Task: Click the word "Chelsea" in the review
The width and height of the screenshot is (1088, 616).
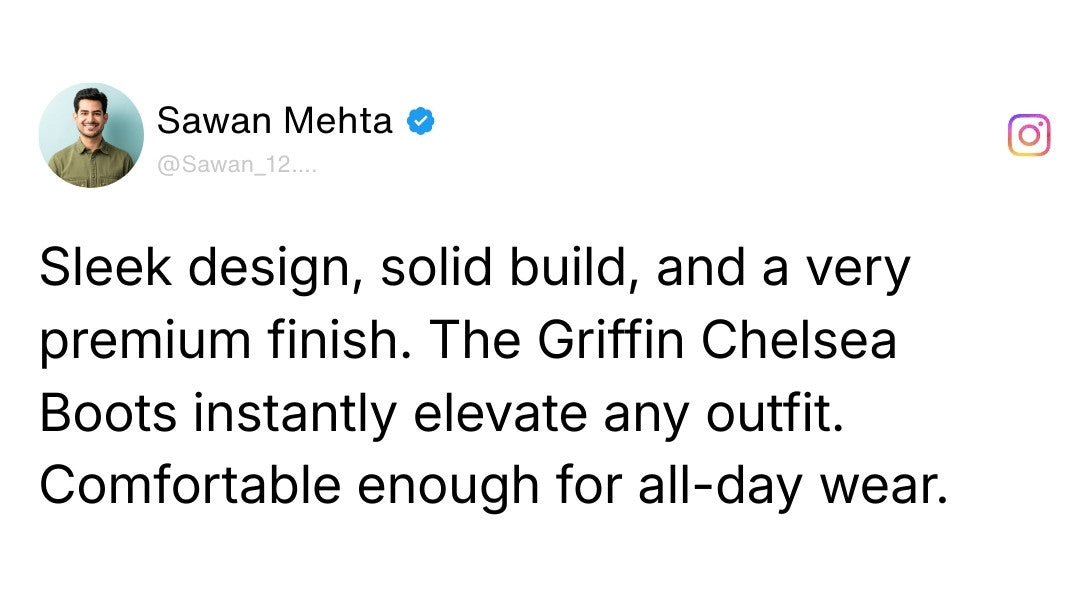Action: (797, 343)
